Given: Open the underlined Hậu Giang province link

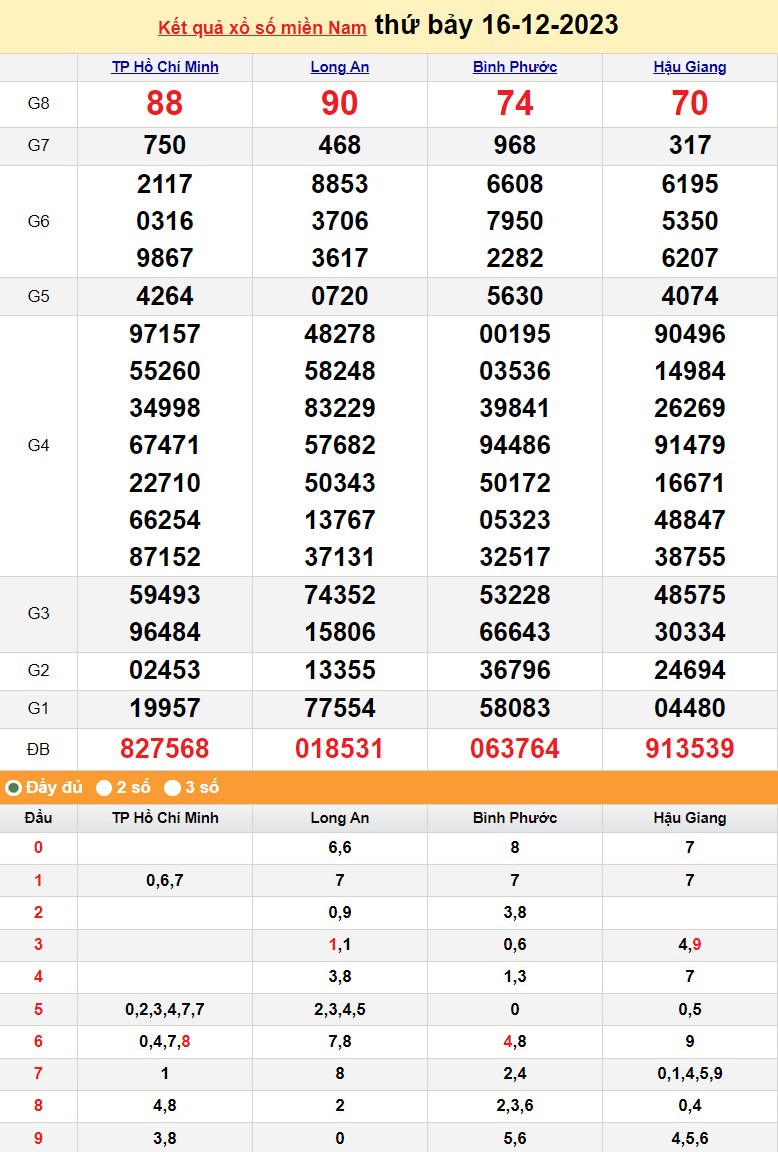Looking at the screenshot, I should pos(690,67).
